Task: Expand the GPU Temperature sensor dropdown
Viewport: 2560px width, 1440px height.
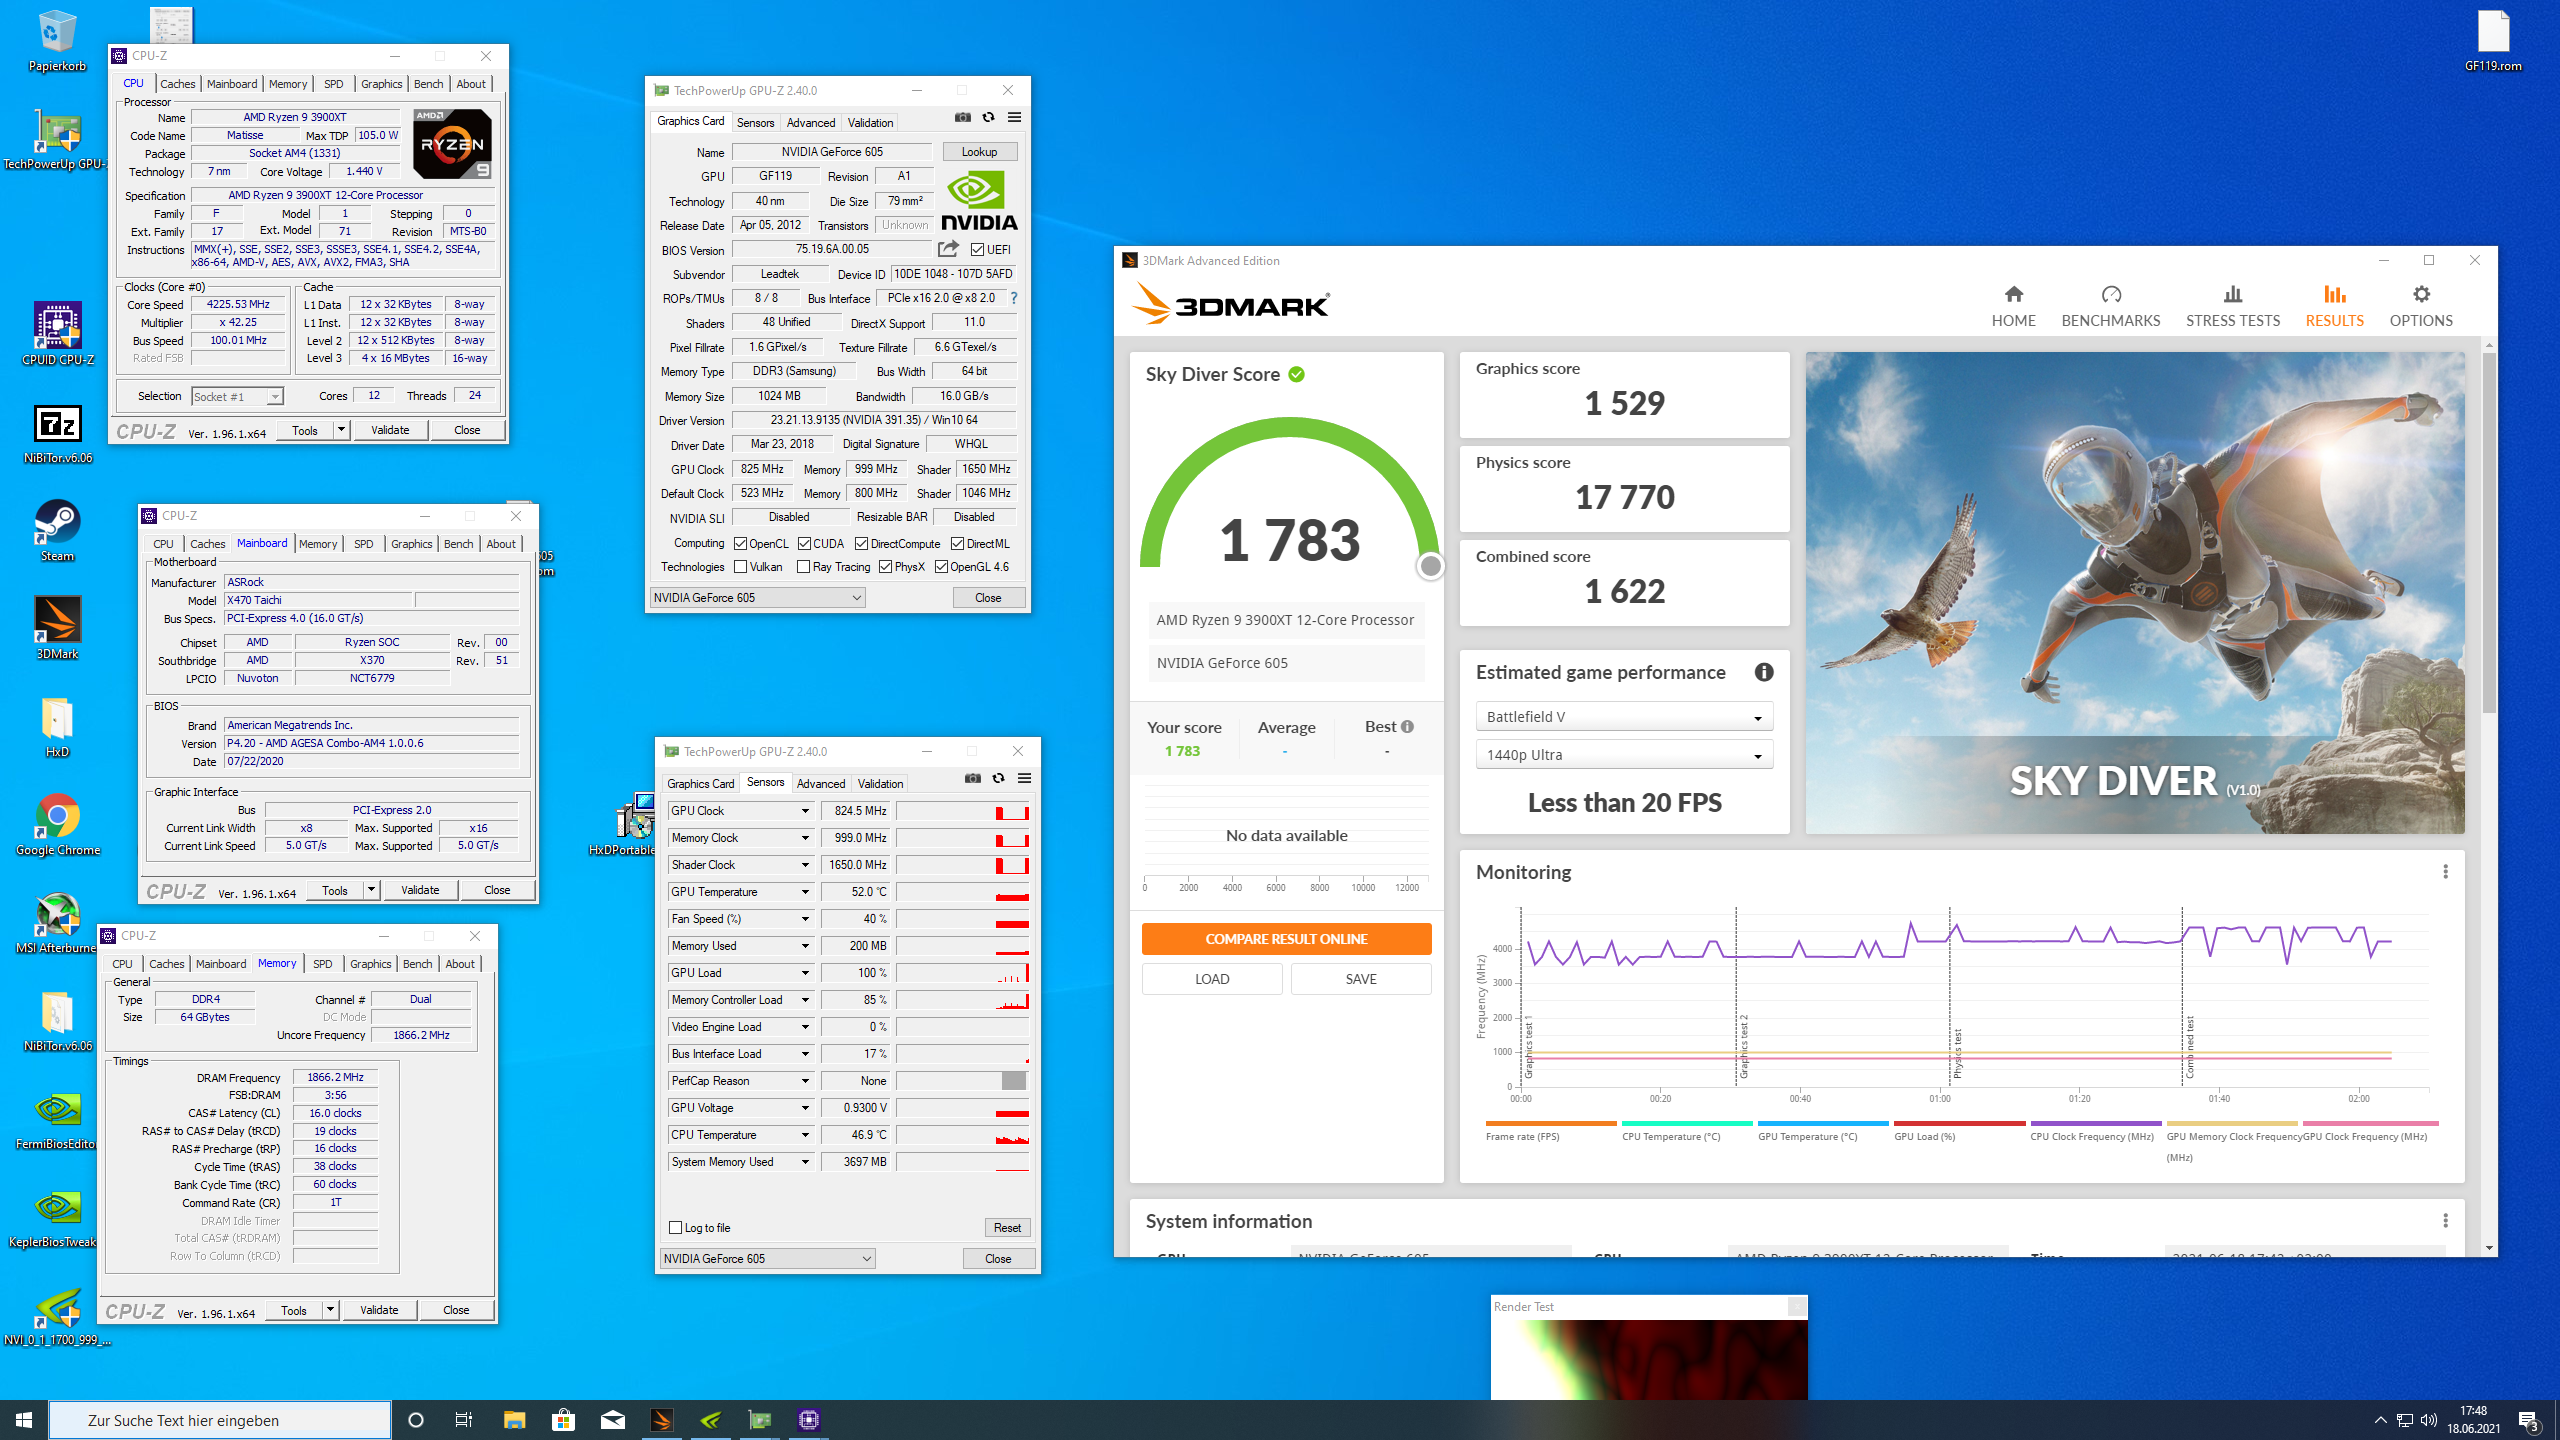Action: pos(804,892)
